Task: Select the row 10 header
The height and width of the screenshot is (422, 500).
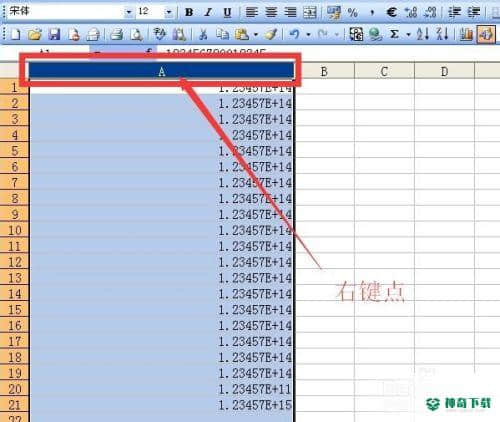Action: (14, 230)
